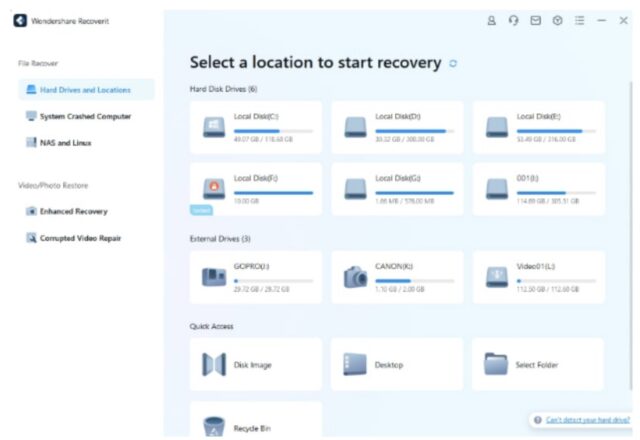Image resolution: width=640 pixels, height=440 pixels.
Task: Click the refresh icon beside the heading
Action: click(453, 63)
